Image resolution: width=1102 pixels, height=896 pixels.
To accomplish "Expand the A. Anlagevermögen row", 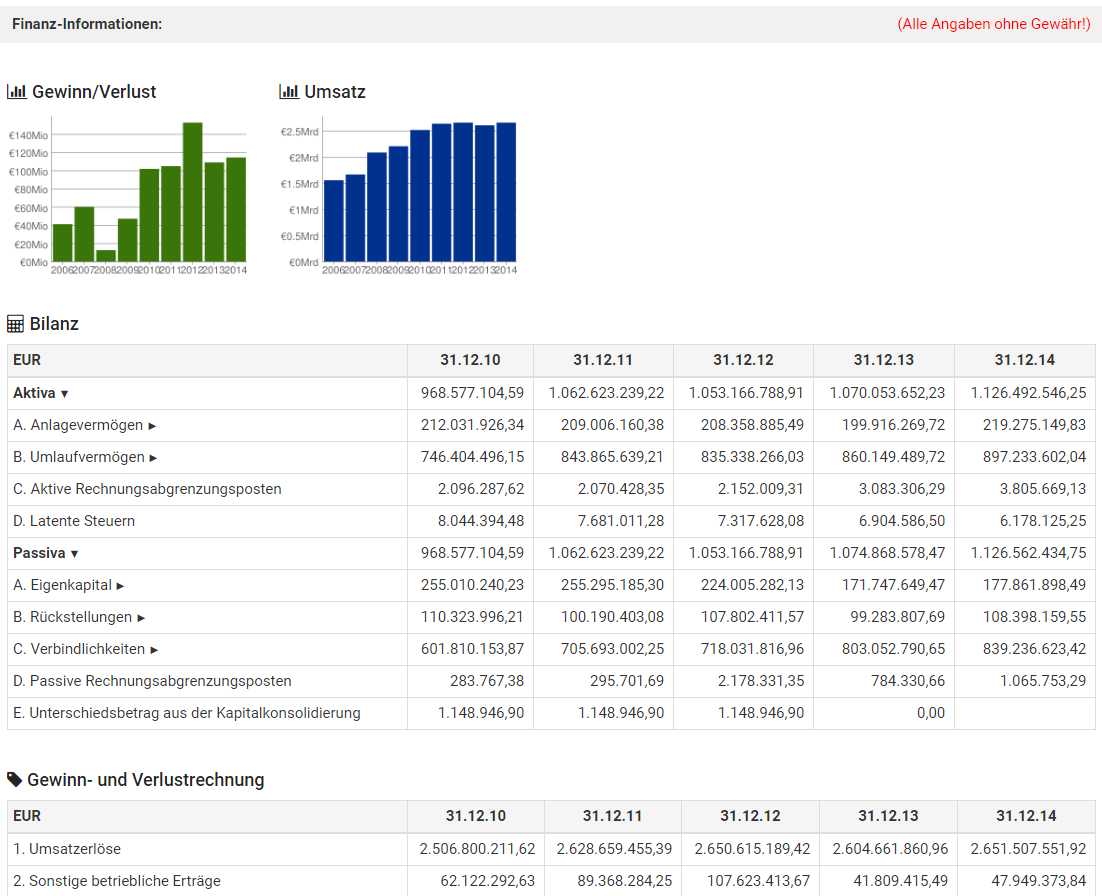I will pyautogui.click(x=152, y=426).
